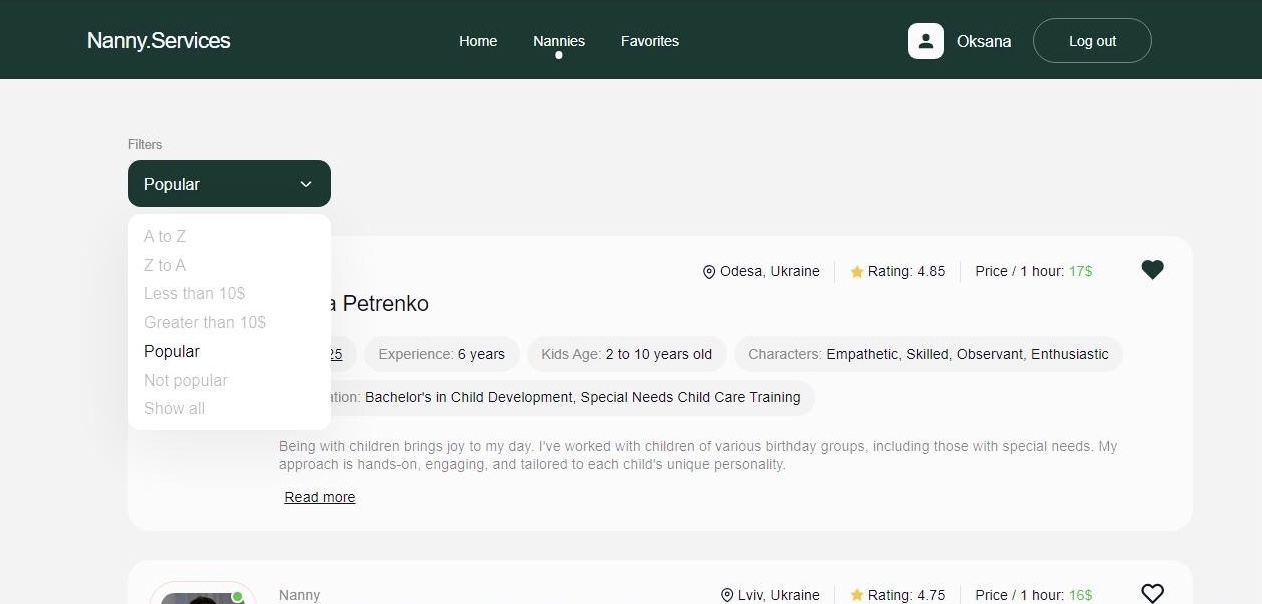Viewport: 1262px width, 604px height.
Task: Choose the Greater than 10$ filter
Action: tap(205, 322)
